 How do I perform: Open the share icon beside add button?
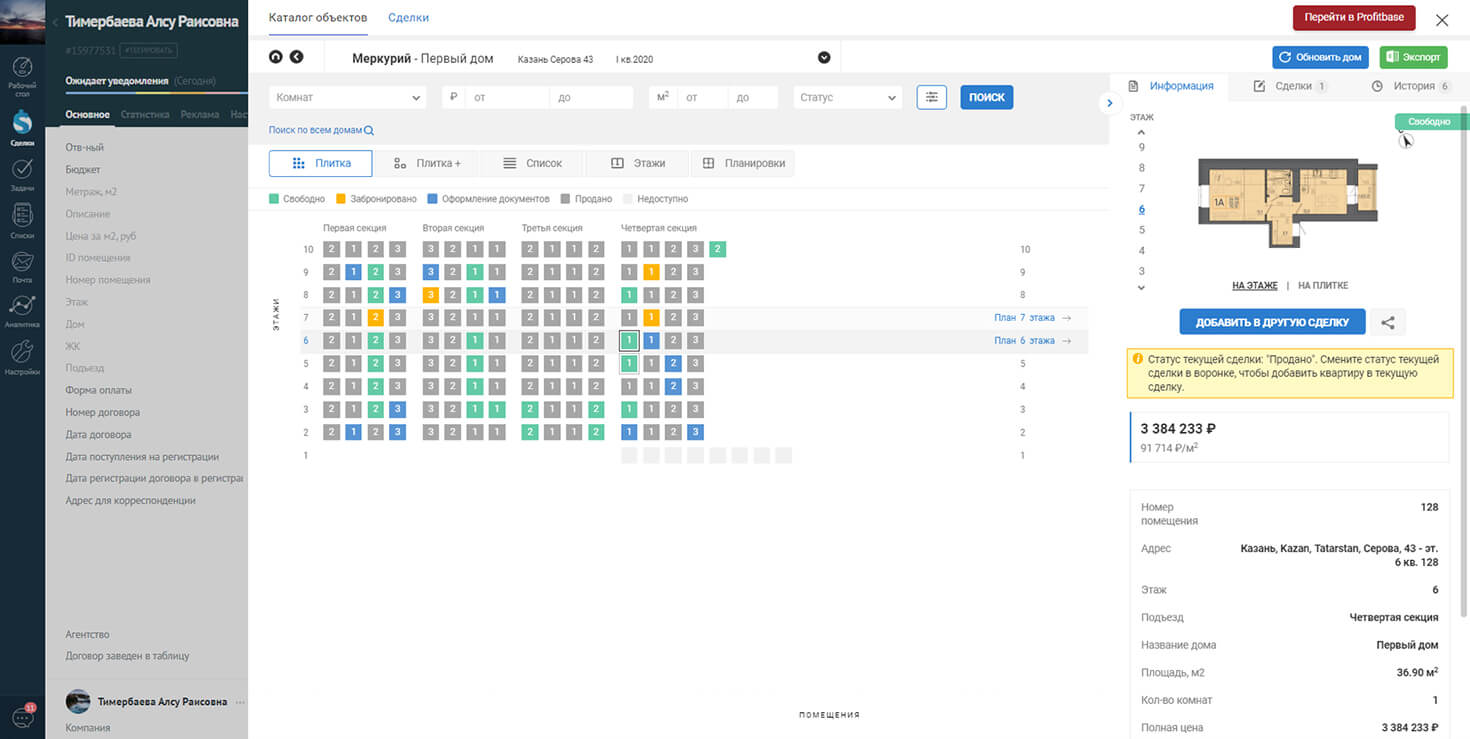[x=1388, y=322]
